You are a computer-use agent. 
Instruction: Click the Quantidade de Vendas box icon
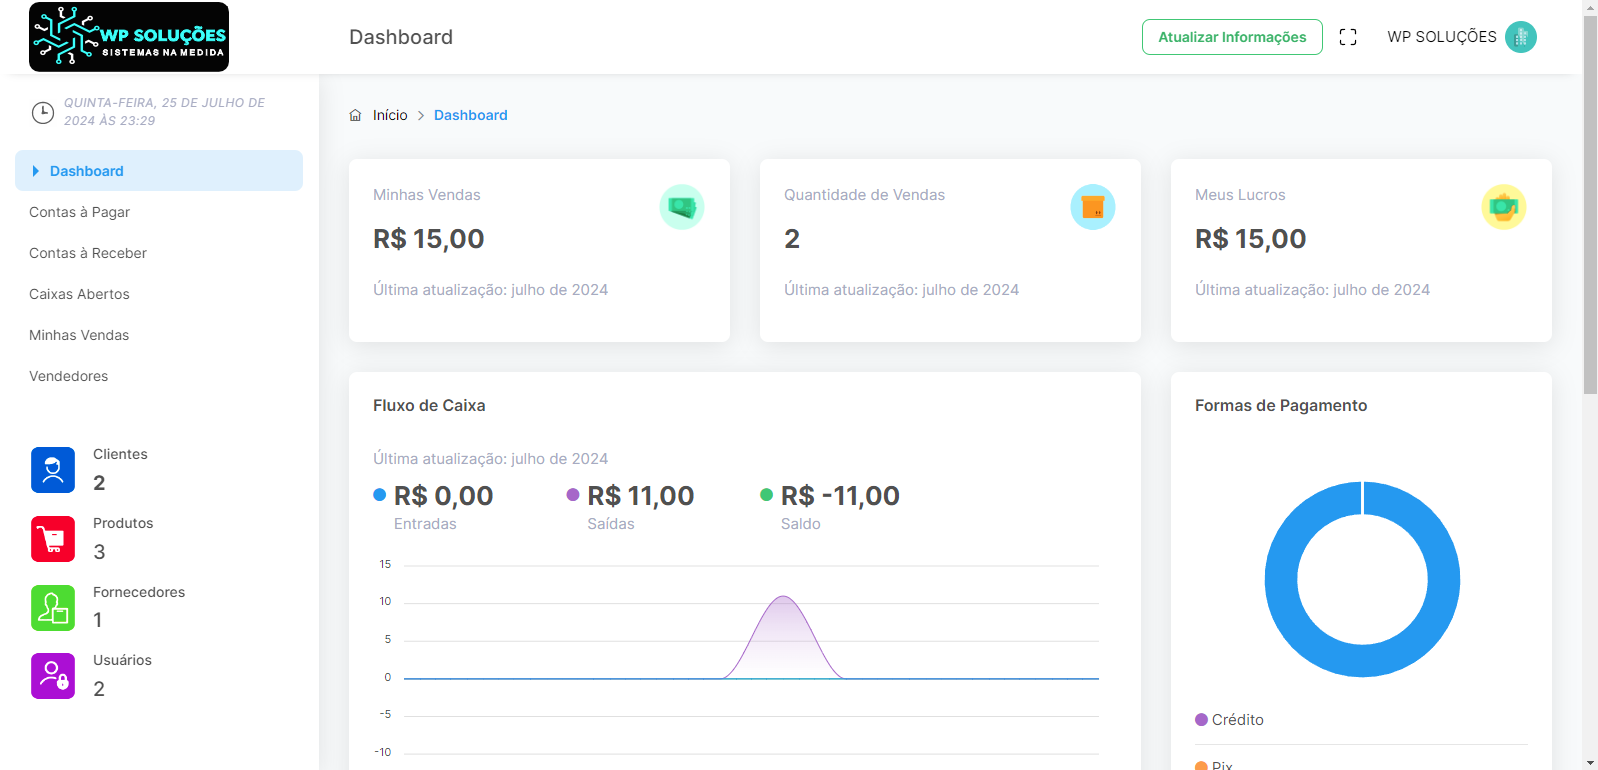tap(1092, 207)
